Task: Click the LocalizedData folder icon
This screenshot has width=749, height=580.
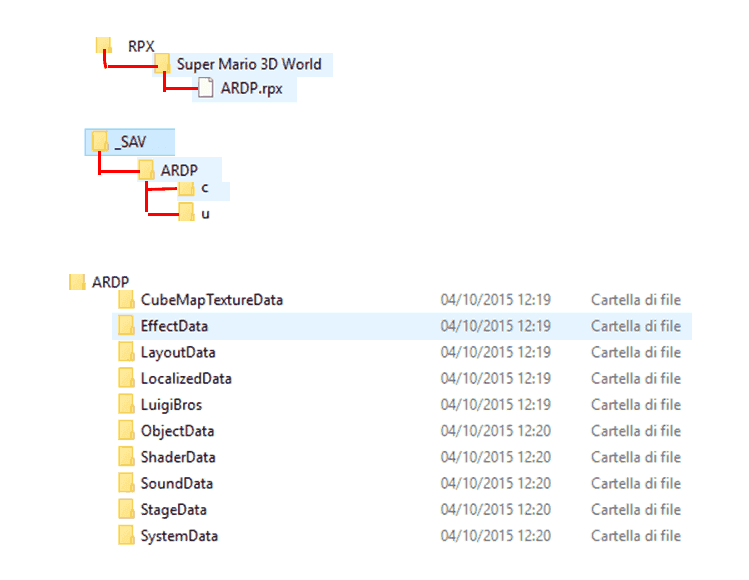Action: pos(126,378)
